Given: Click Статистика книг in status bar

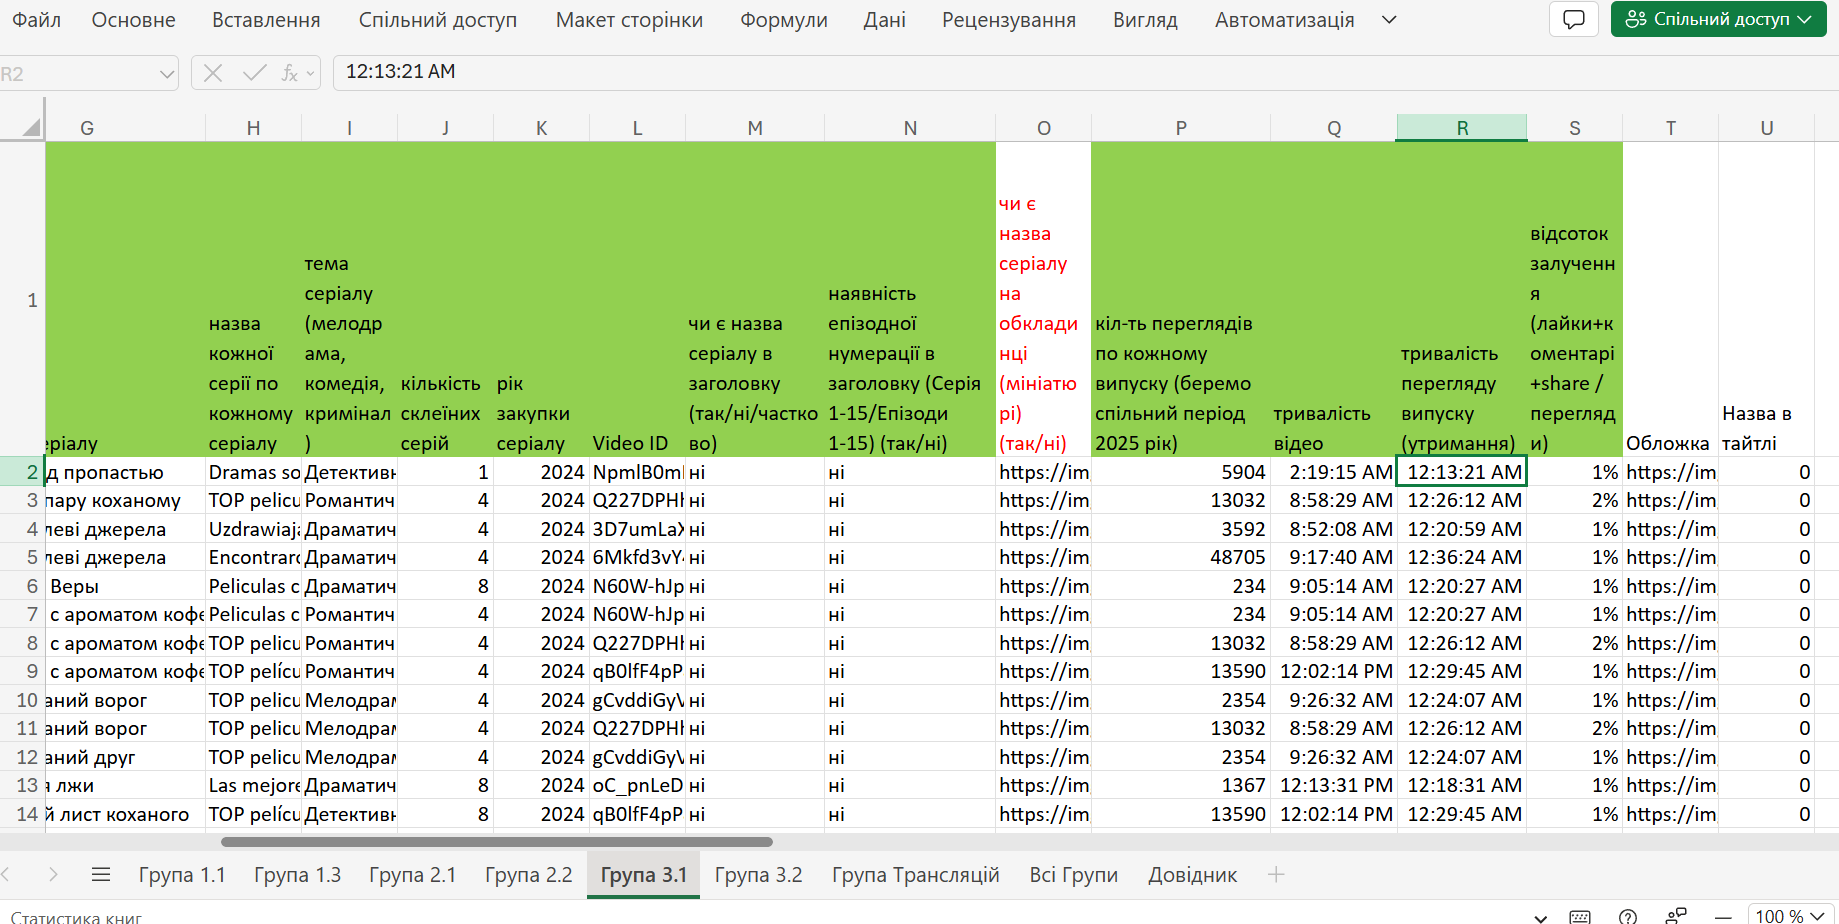Looking at the screenshot, I should (76, 917).
